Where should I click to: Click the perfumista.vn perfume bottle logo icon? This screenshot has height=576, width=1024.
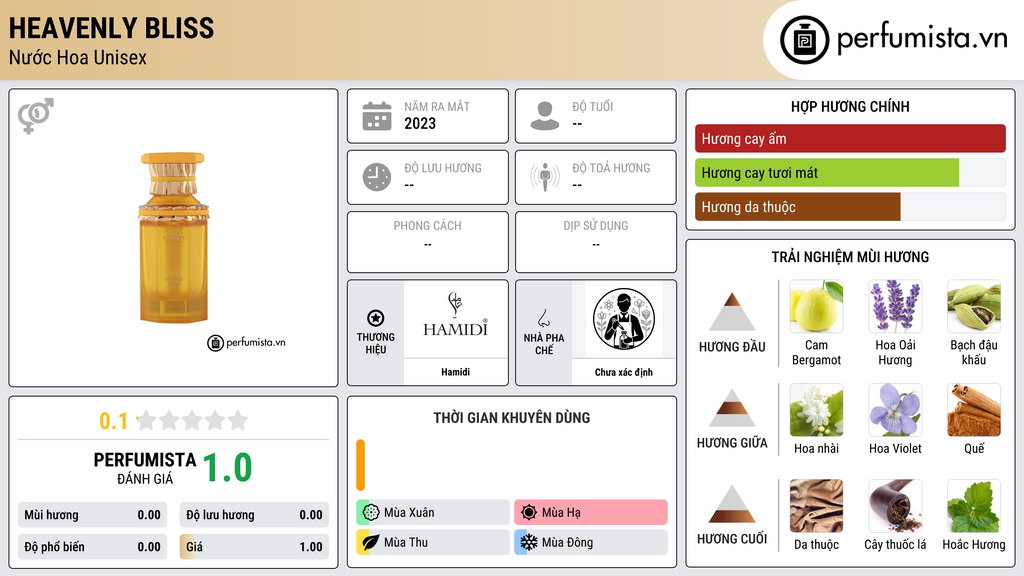pos(804,40)
